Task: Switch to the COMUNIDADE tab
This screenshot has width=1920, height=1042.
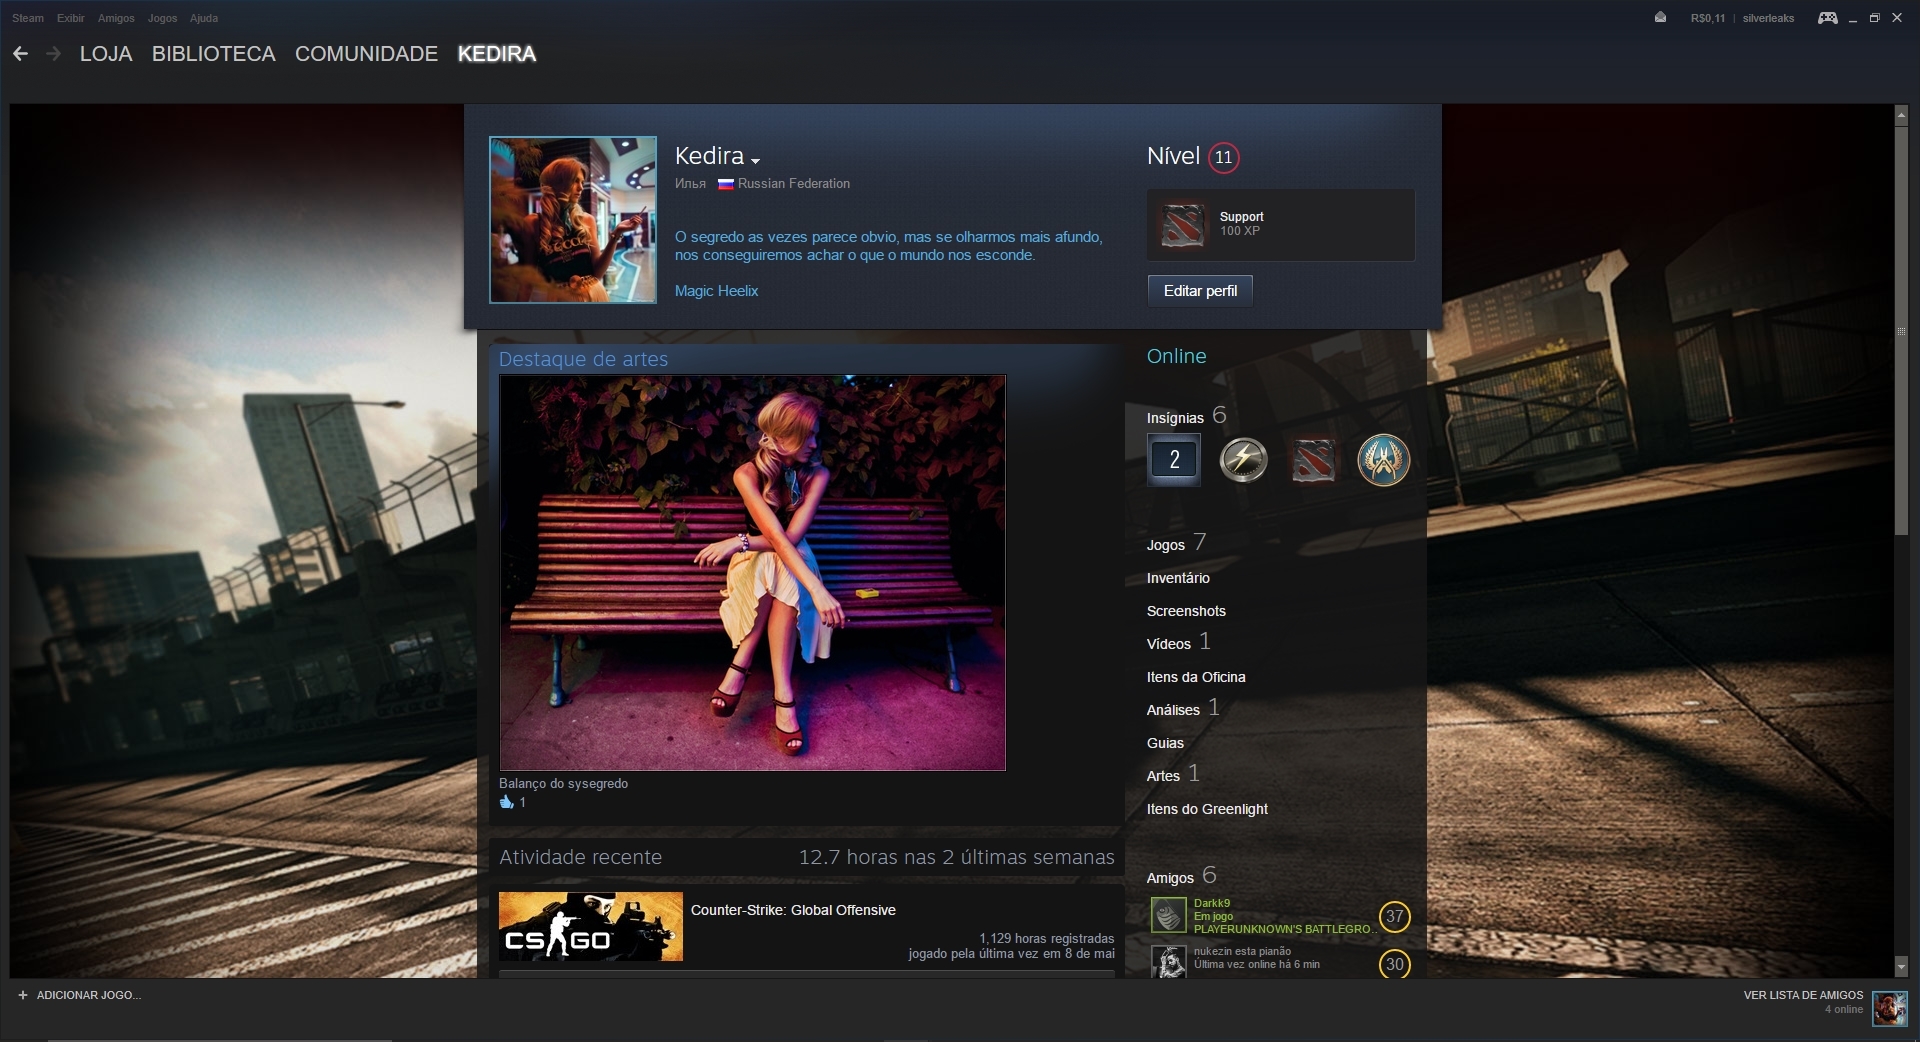Action: coord(366,54)
